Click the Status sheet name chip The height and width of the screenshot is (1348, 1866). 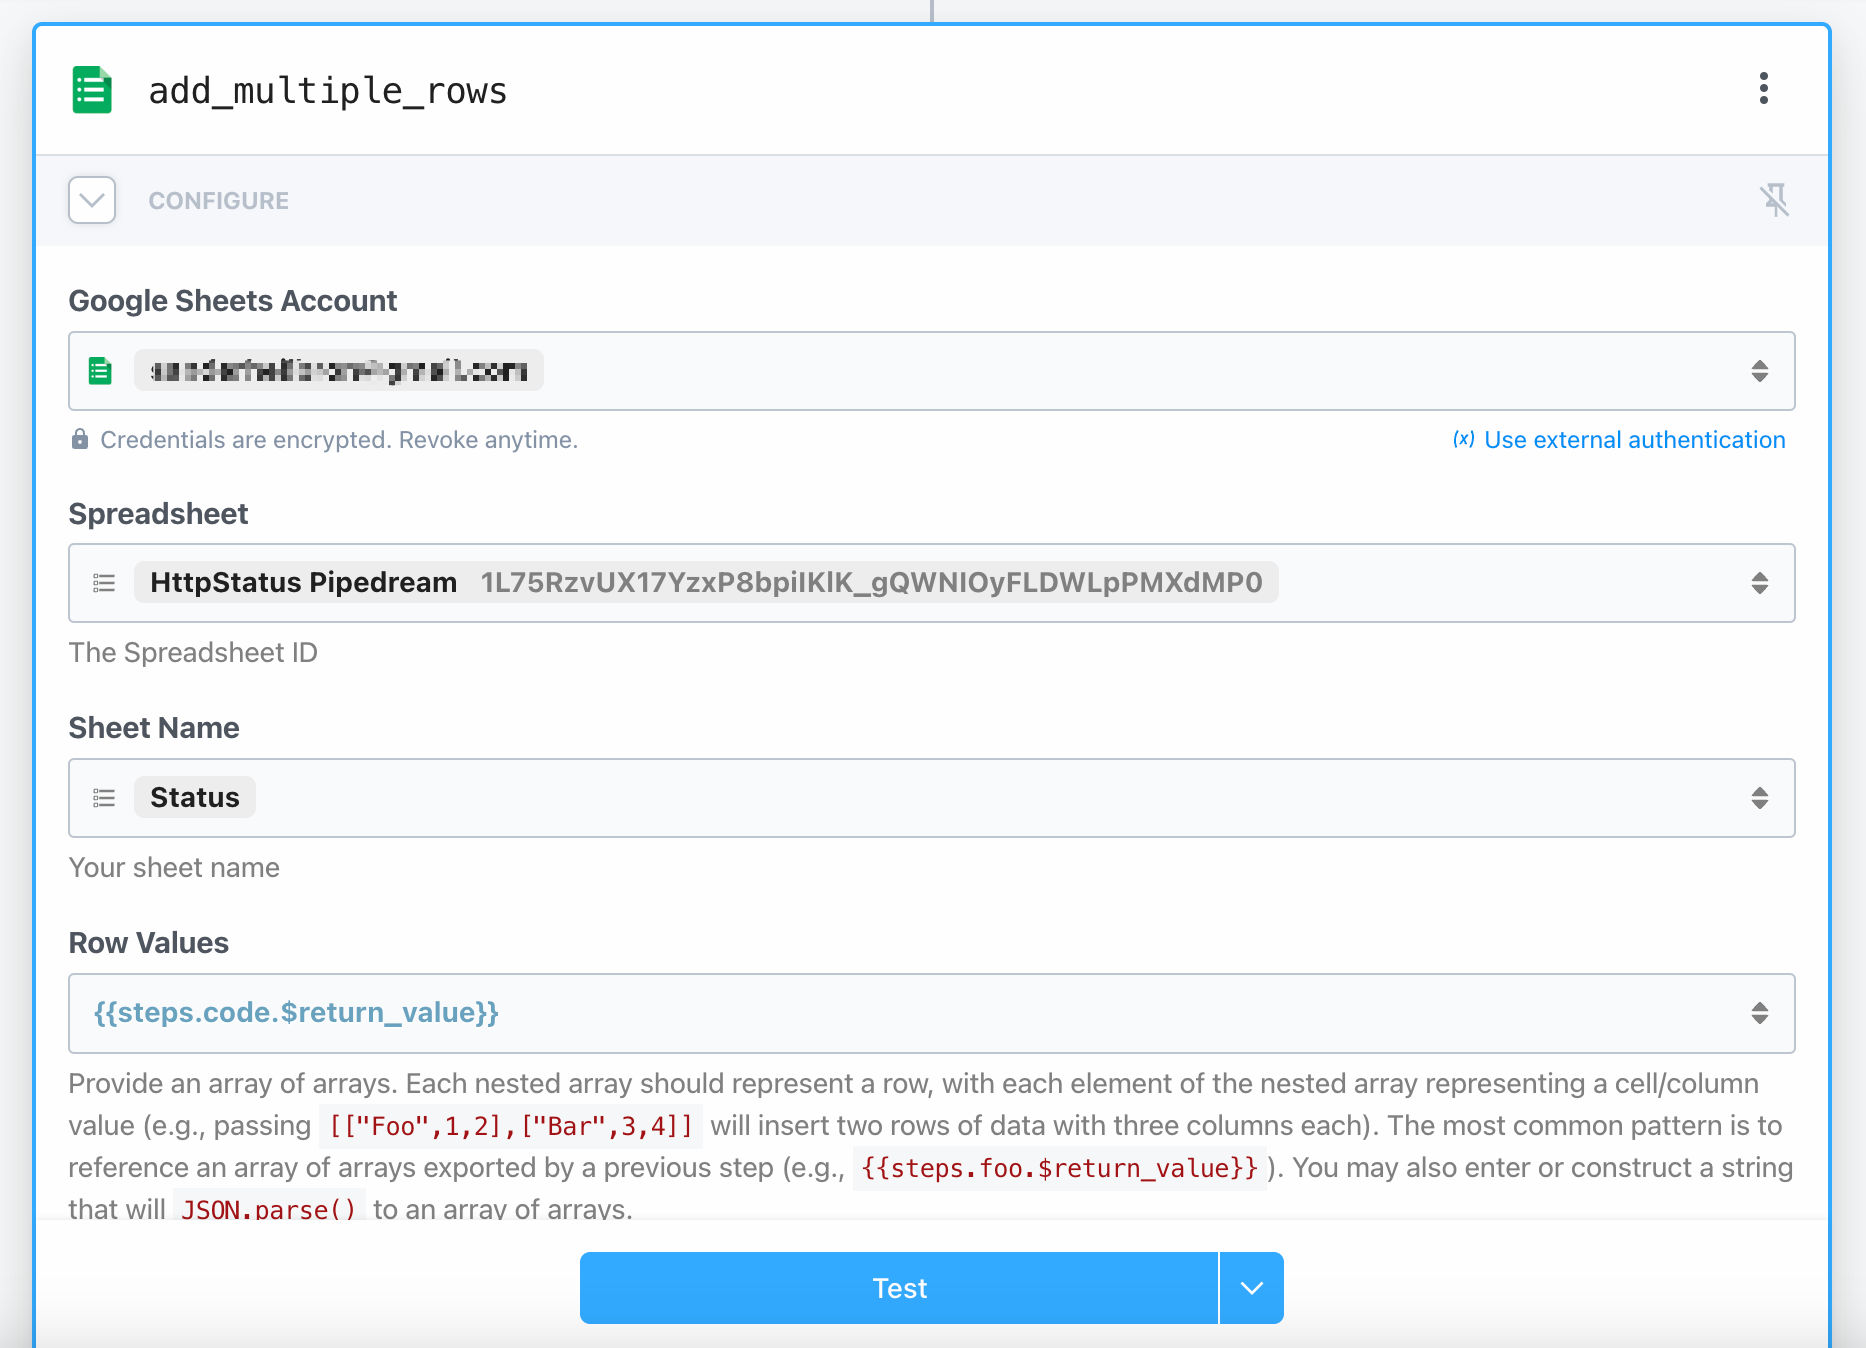click(x=195, y=798)
